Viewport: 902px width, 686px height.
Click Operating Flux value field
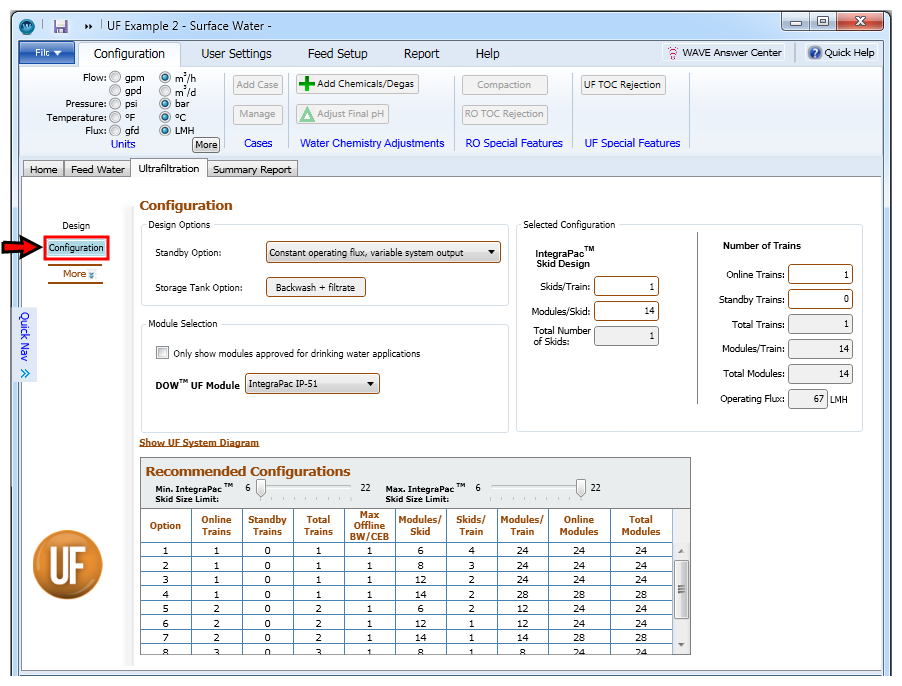(x=807, y=398)
